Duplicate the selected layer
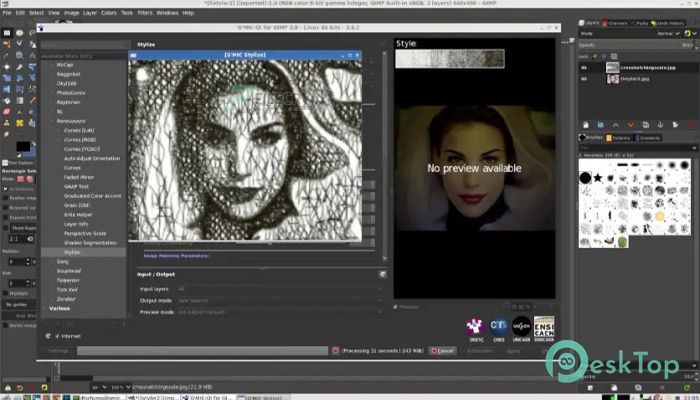The width and height of the screenshot is (700, 400). point(646,125)
